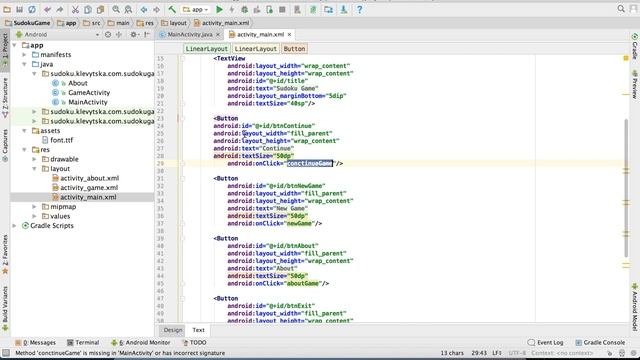Run the app with the green play icon
Image resolution: width=640 pixels, height=360 pixels.
[x=219, y=9]
